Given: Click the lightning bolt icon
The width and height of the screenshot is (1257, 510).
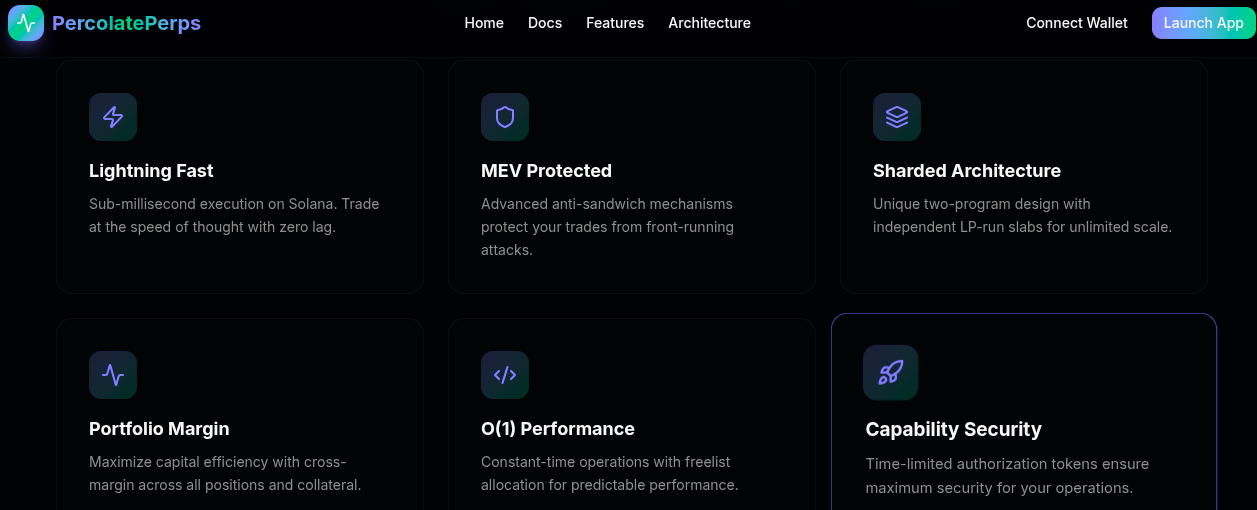Looking at the screenshot, I should pyautogui.click(x=113, y=117).
